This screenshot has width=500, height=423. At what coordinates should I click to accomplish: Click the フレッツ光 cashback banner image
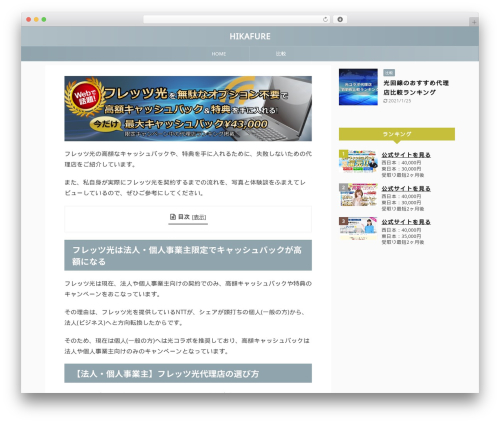(x=188, y=108)
